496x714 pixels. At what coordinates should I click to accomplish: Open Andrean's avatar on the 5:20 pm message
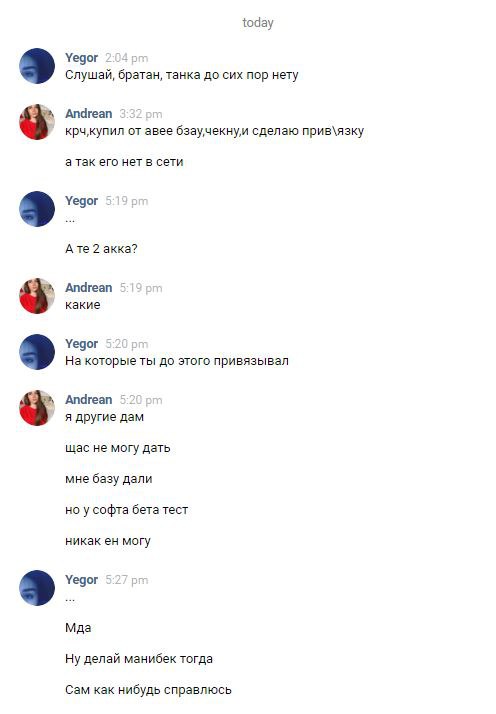[x=37, y=408]
